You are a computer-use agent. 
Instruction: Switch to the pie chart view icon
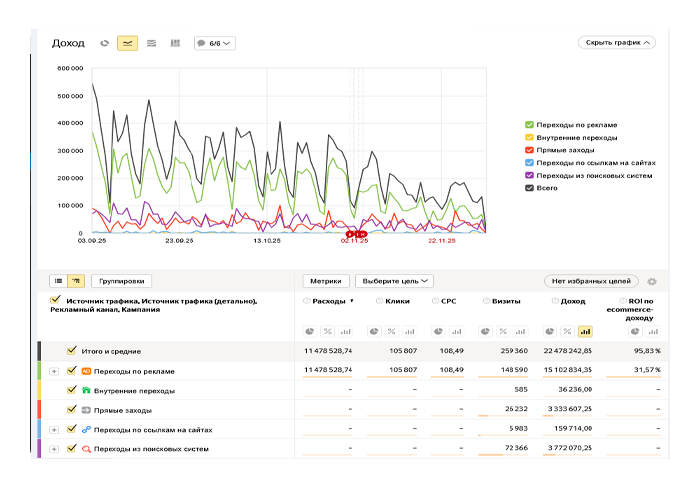[105, 43]
